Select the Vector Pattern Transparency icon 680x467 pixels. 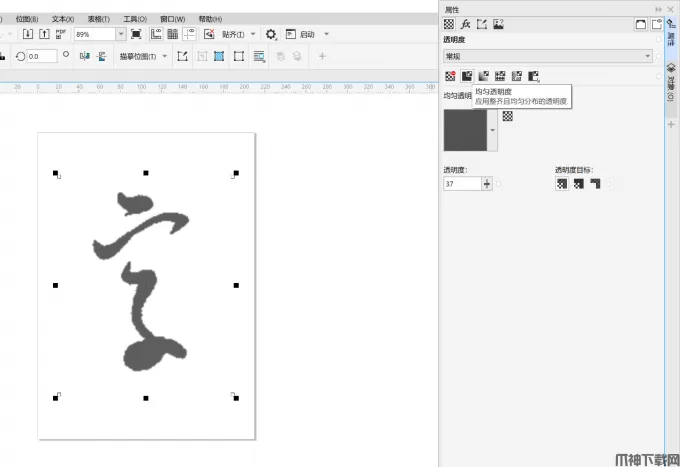[x=500, y=76]
